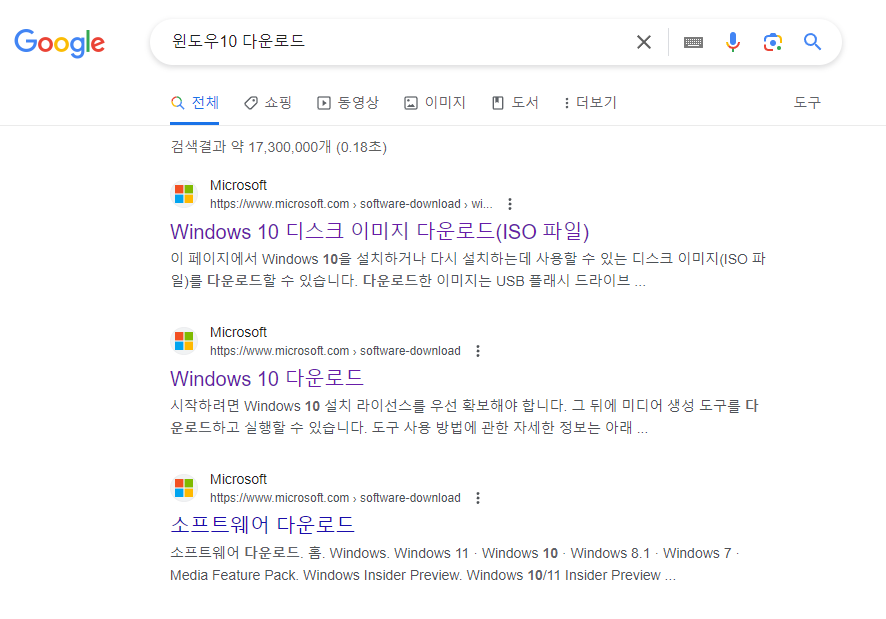Open the on-screen keyboard input tool
The height and width of the screenshot is (619, 886).
pos(693,42)
